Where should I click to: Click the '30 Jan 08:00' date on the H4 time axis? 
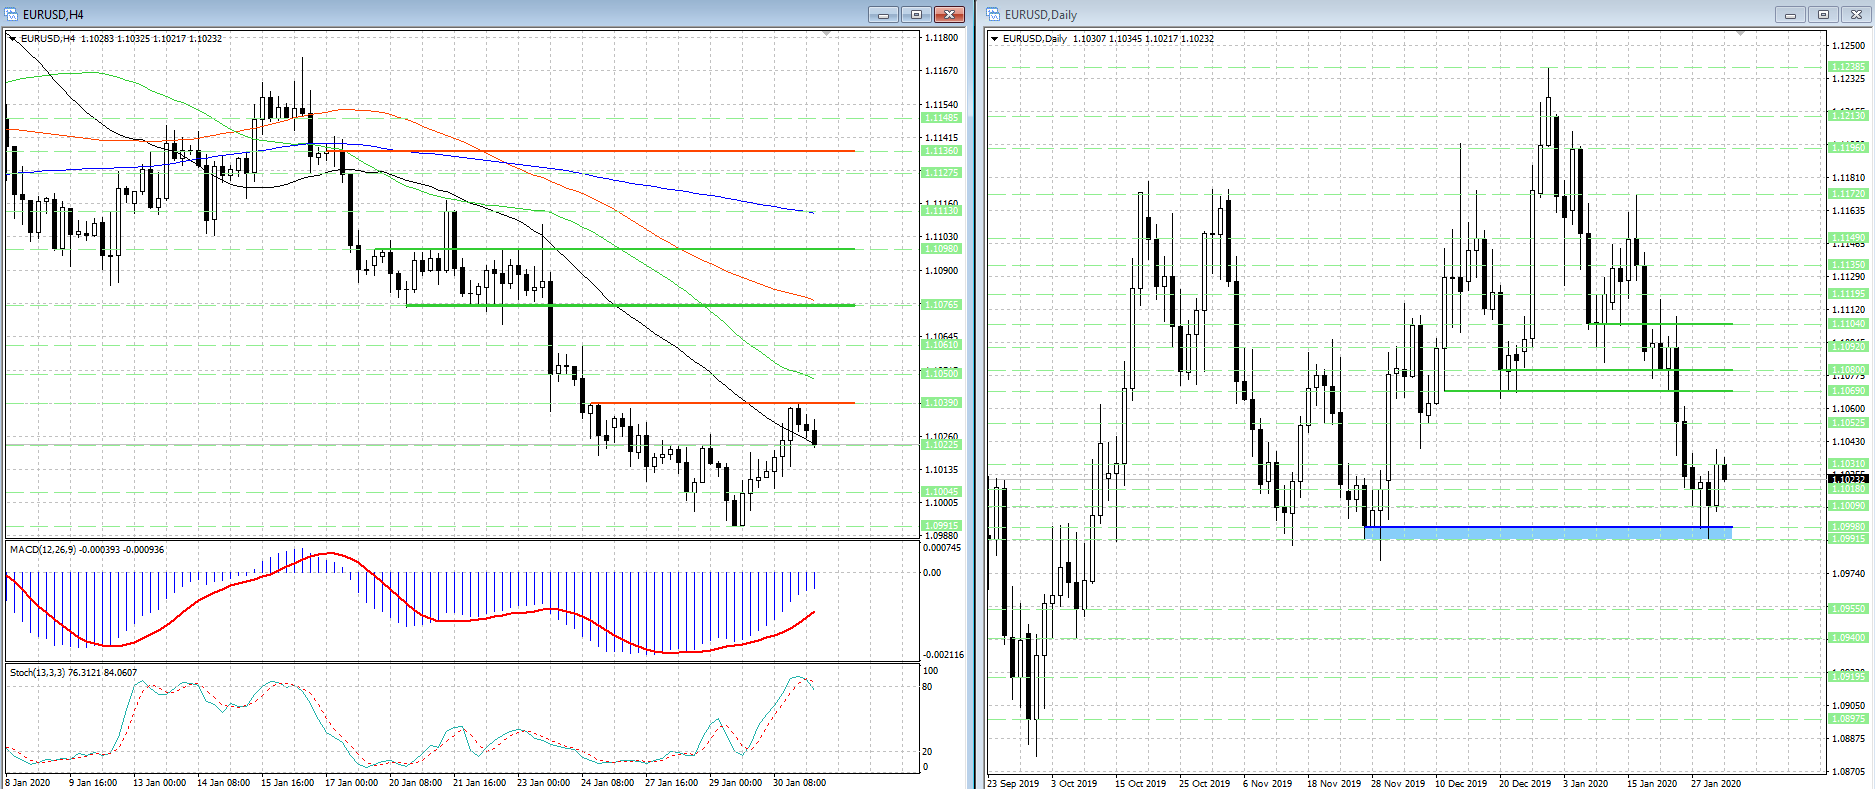tap(799, 783)
